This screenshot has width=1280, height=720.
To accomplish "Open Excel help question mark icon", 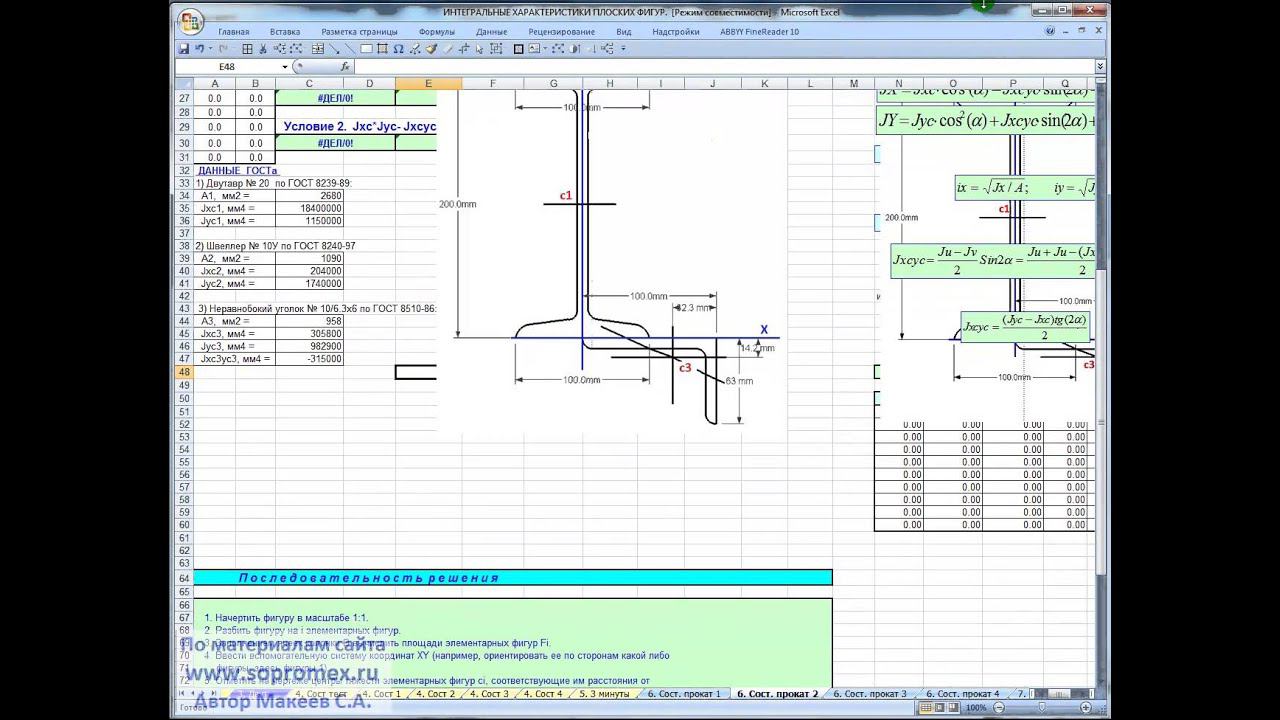I will (1050, 31).
